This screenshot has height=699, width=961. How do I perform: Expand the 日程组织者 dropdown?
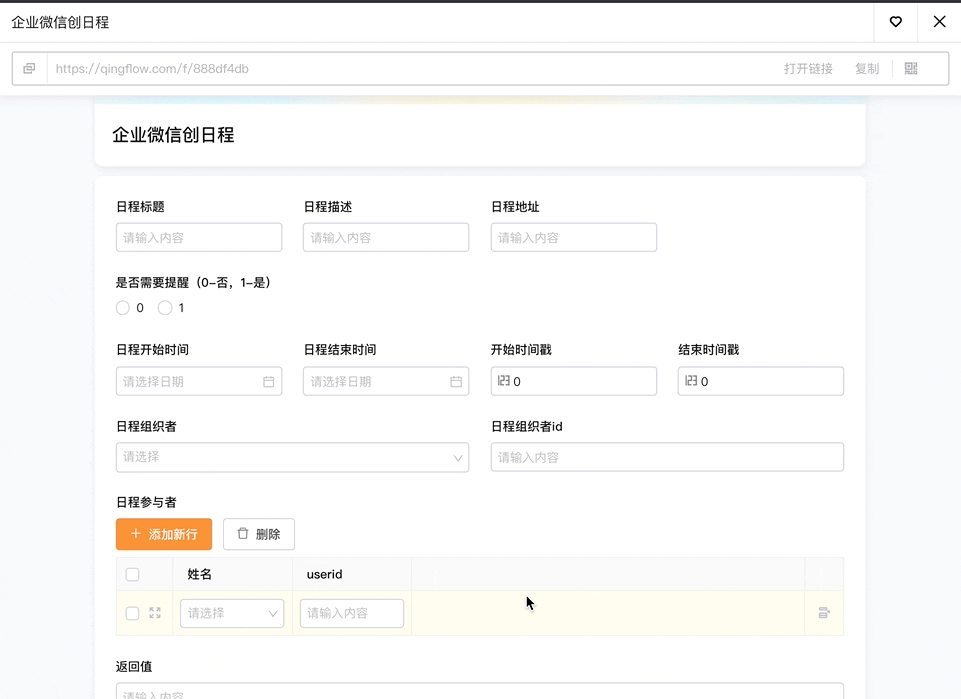coord(292,457)
